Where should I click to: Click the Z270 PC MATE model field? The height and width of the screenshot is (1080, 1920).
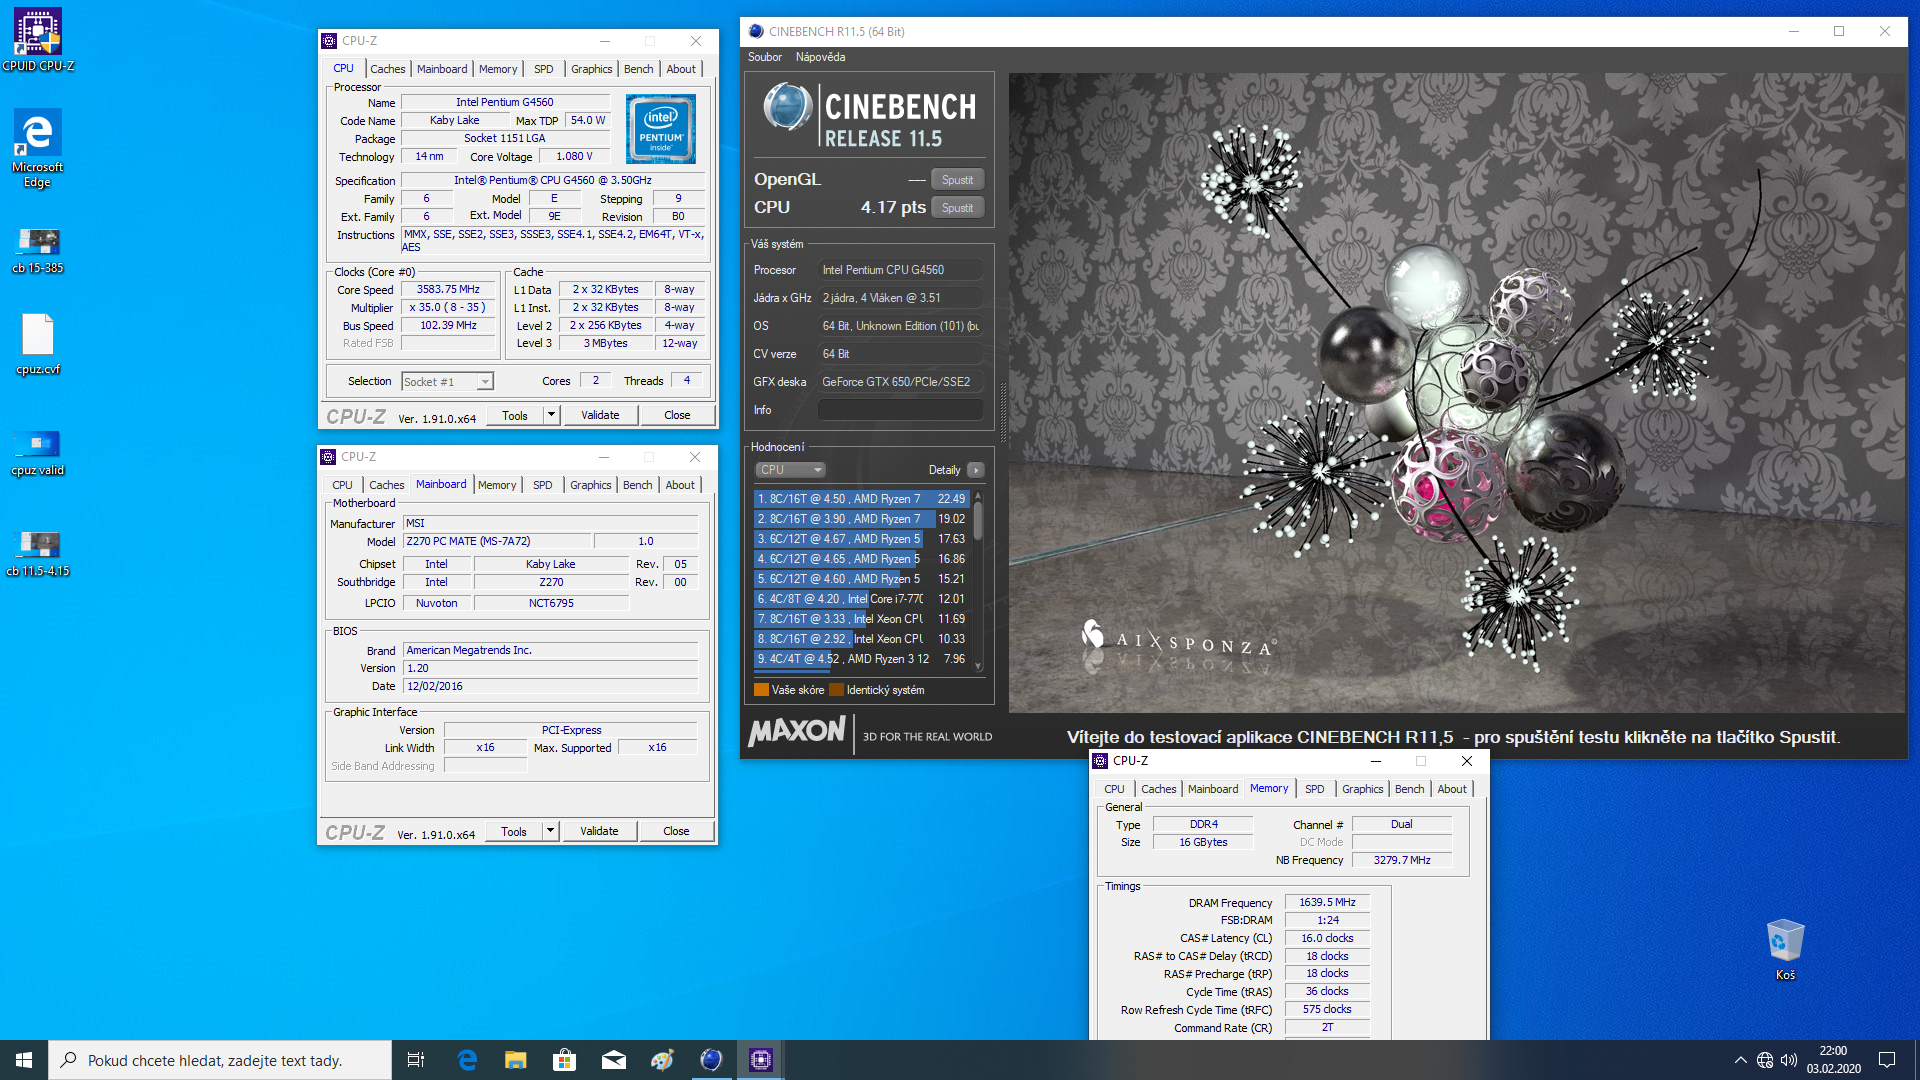point(496,542)
